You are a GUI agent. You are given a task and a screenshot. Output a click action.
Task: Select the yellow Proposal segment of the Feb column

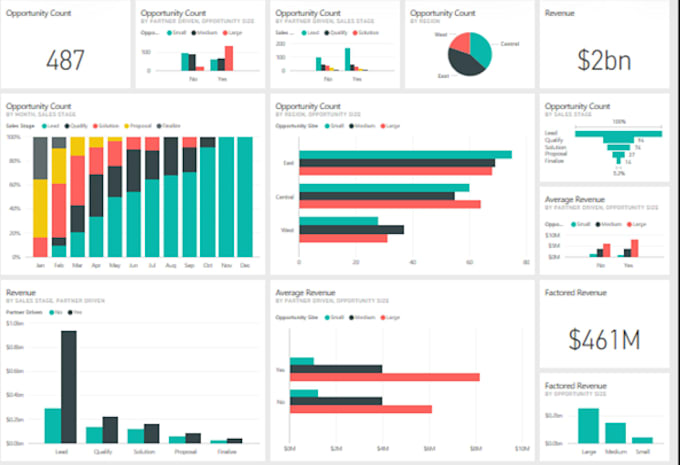(x=59, y=166)
